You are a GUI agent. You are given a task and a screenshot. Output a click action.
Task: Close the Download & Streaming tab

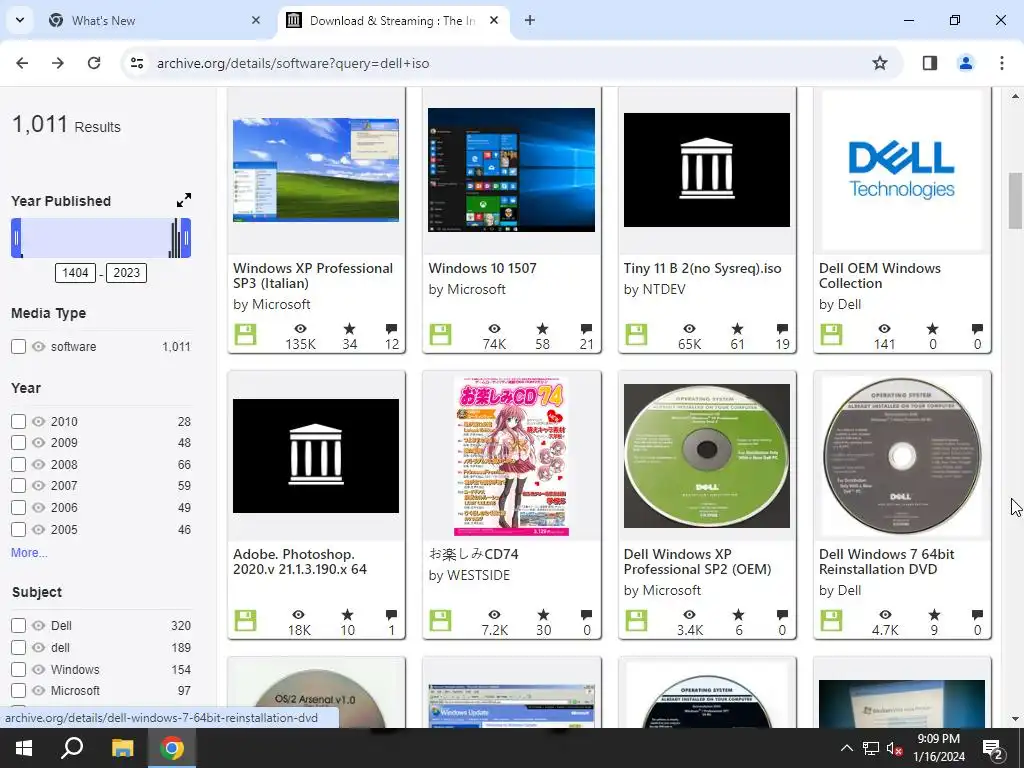494,20
